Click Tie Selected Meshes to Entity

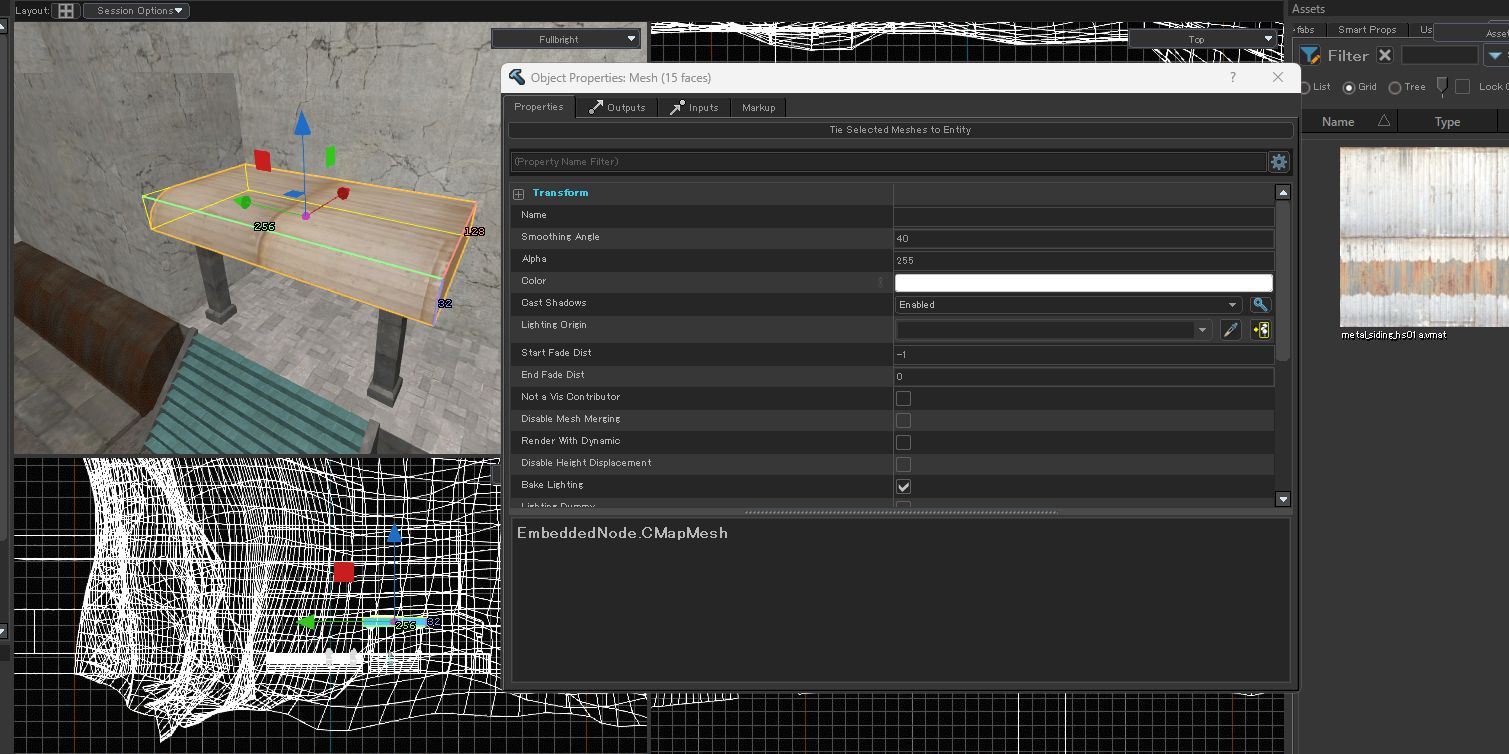[x=900, y=130]
